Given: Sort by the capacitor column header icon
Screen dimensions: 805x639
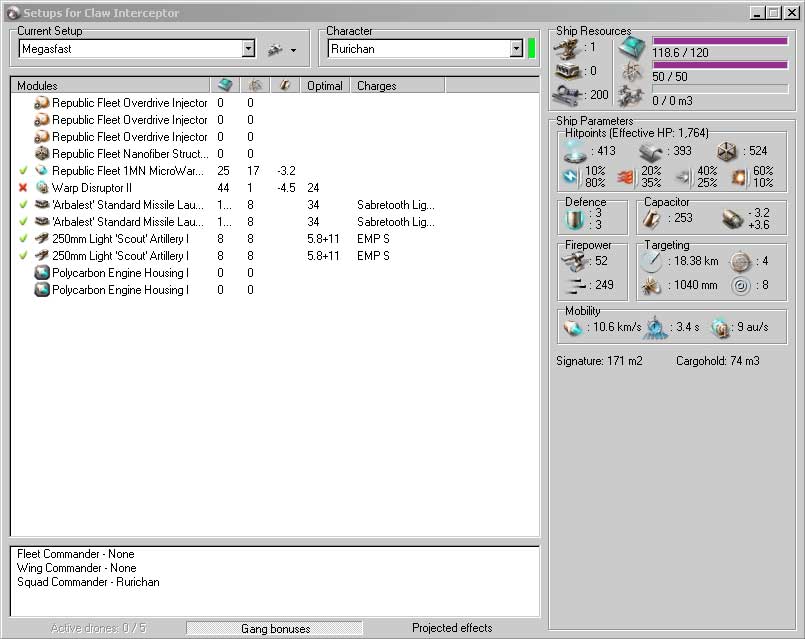Looking at the screenshot, I should (x=285, y=85).
